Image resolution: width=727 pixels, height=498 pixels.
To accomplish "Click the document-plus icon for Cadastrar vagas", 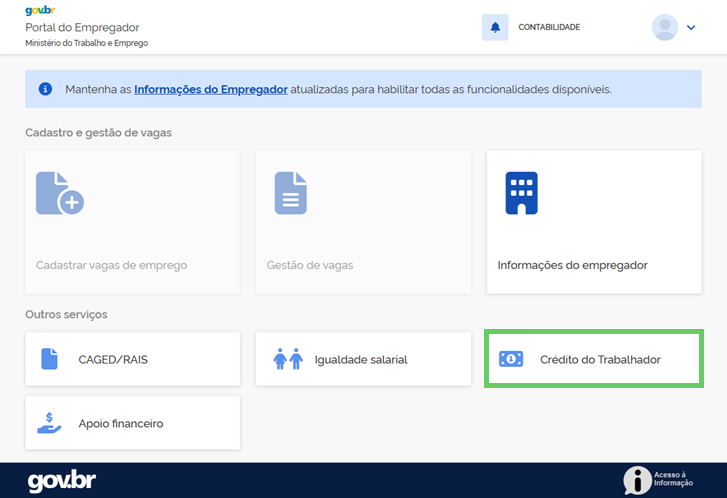I will pyautogui.click(x=60, y=193).
